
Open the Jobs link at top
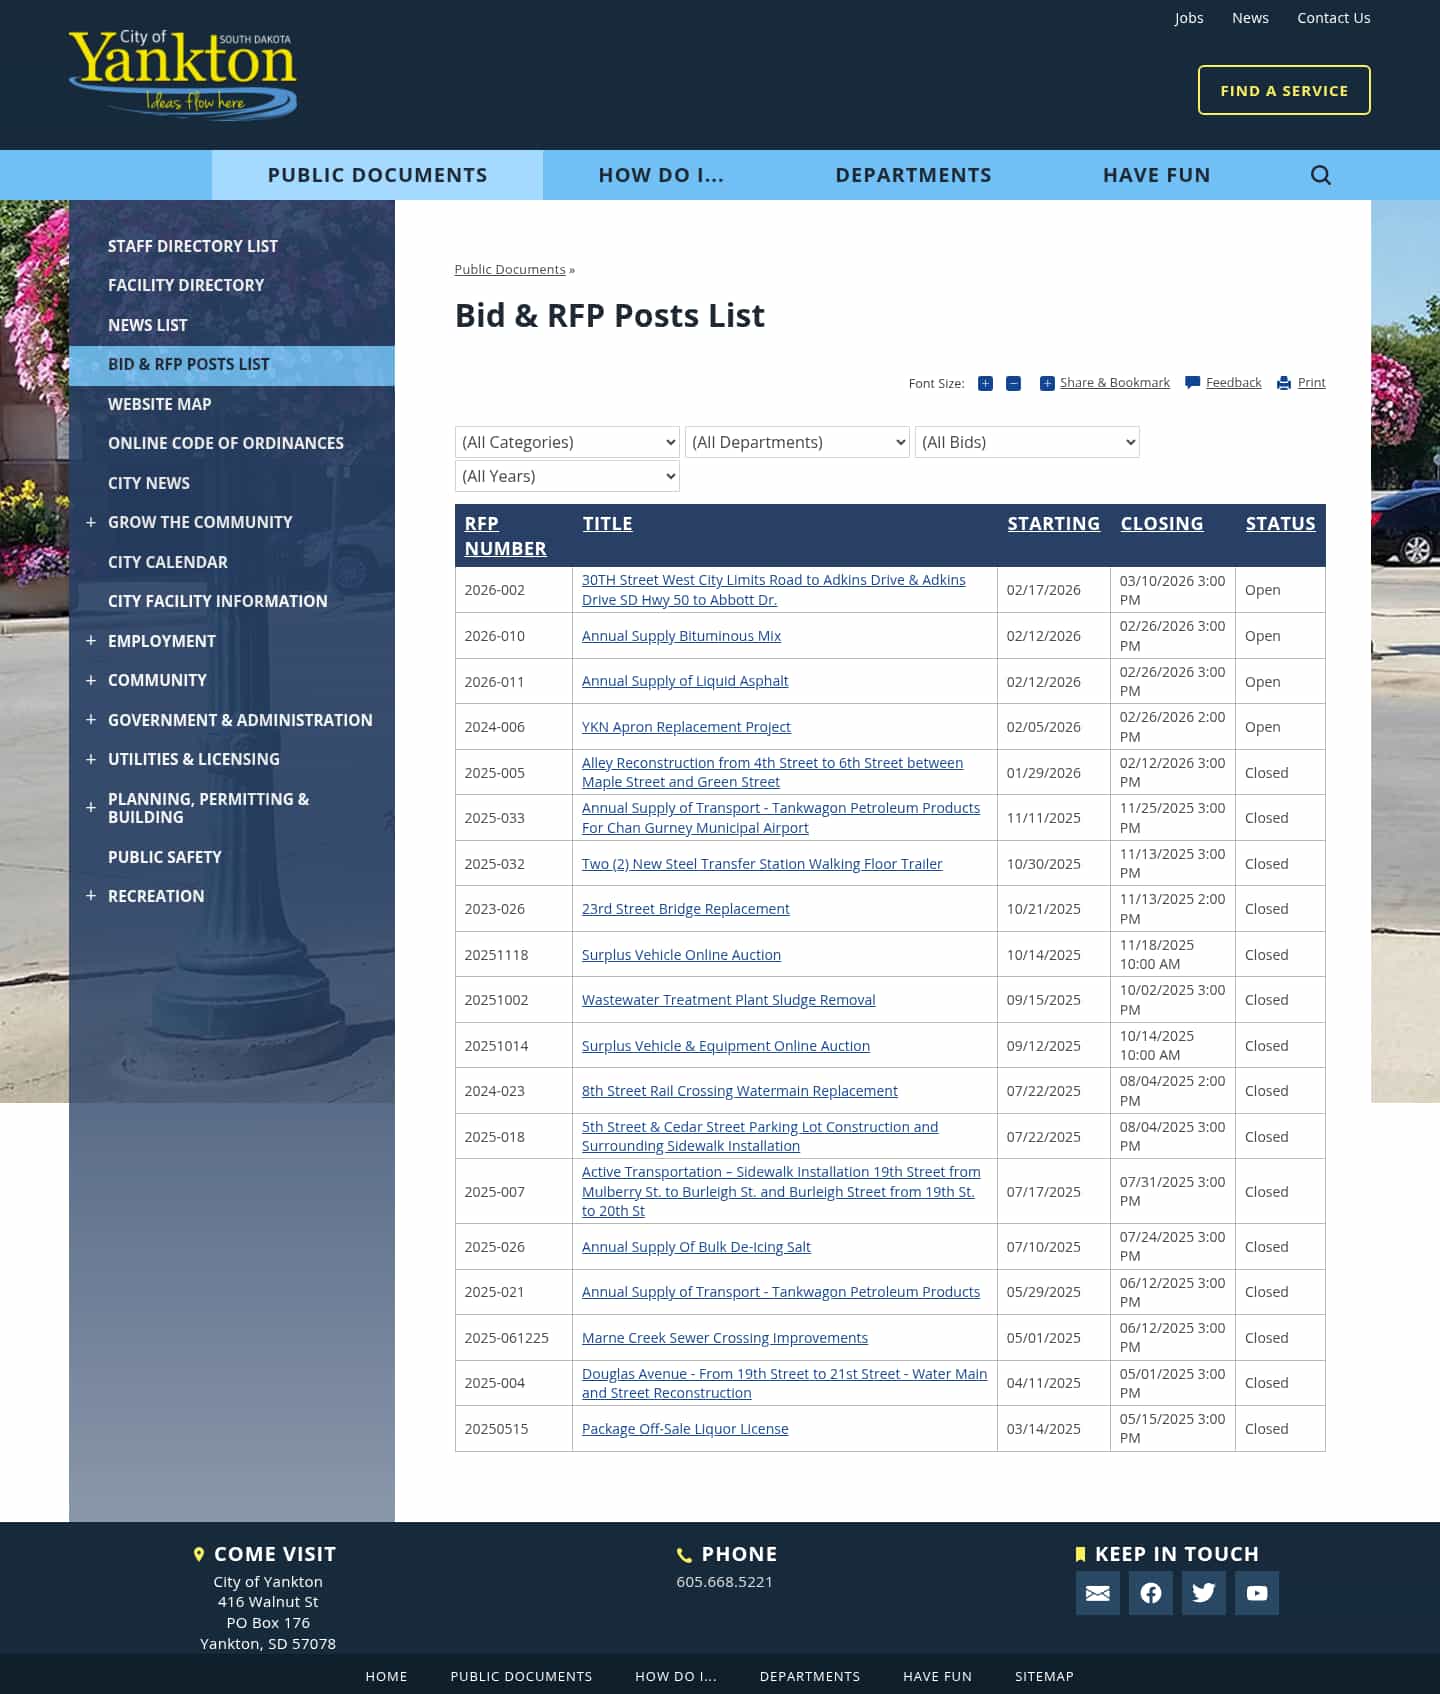coord(1189,18)
